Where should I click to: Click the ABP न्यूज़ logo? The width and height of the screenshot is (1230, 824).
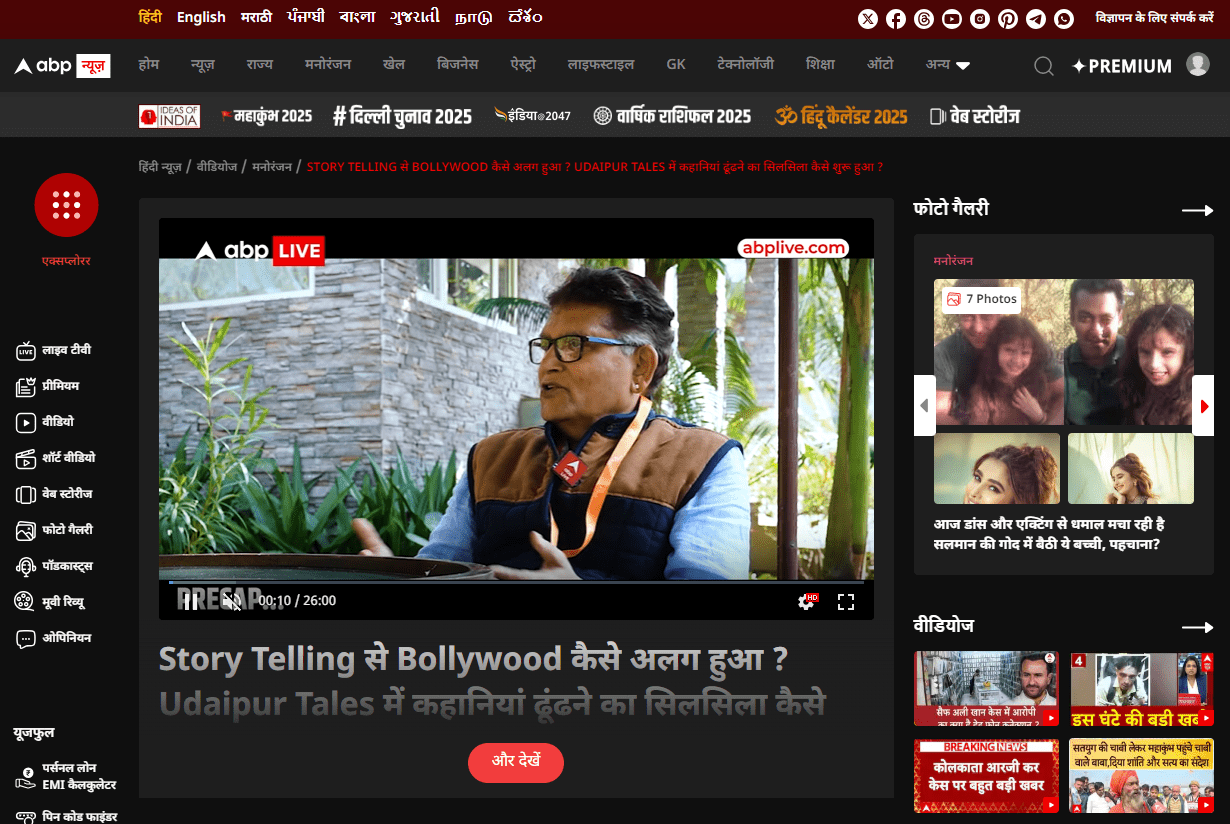point(62,66)
